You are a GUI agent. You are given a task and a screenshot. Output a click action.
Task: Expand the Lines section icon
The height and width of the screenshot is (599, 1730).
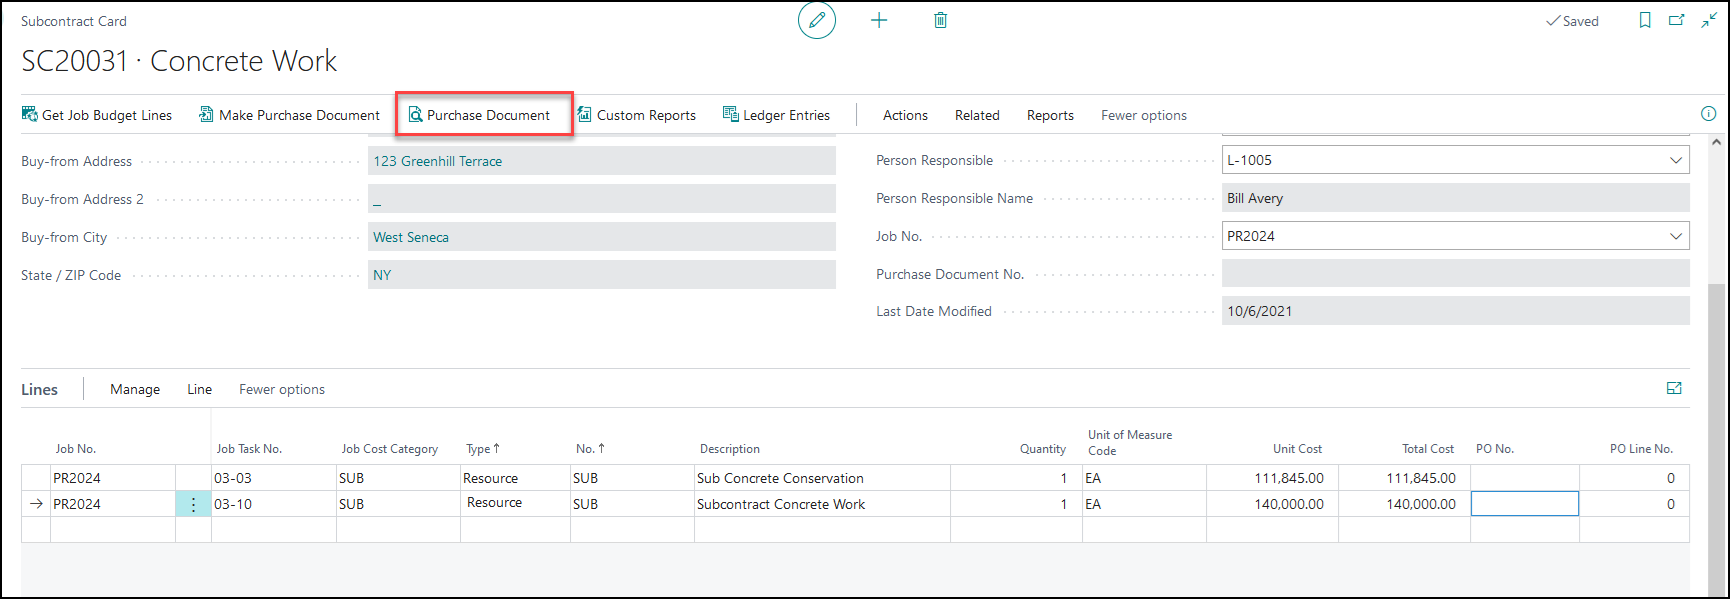tap(1674, 389)
